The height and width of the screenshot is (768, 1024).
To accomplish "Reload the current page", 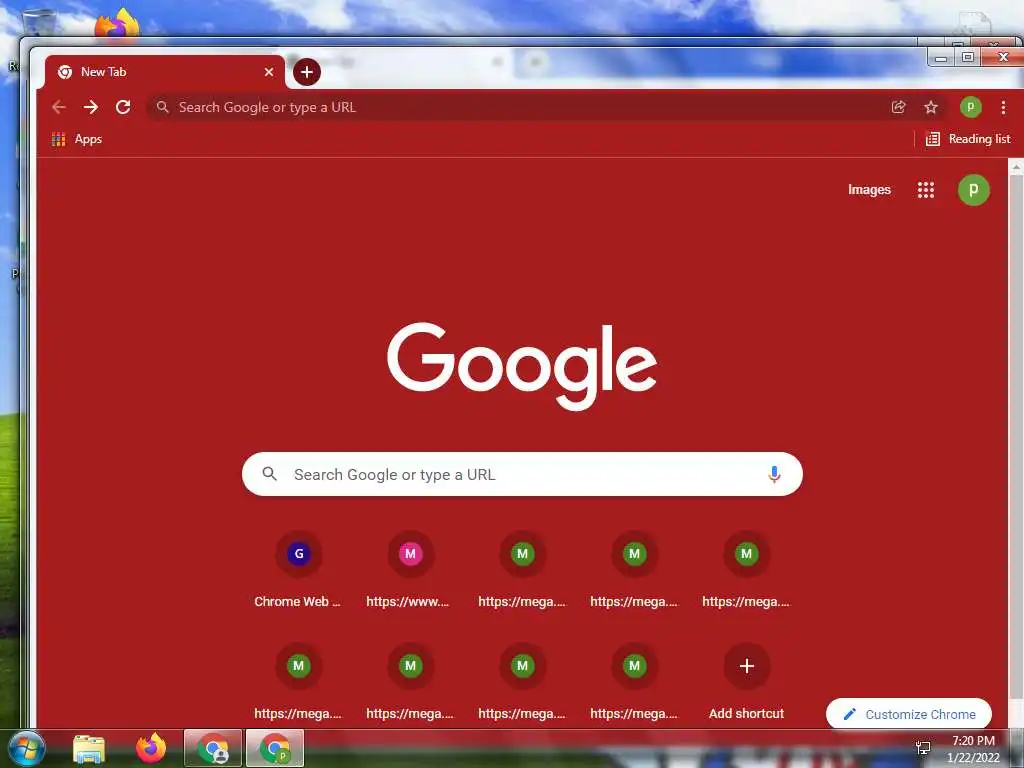I will tap(123, 107).
